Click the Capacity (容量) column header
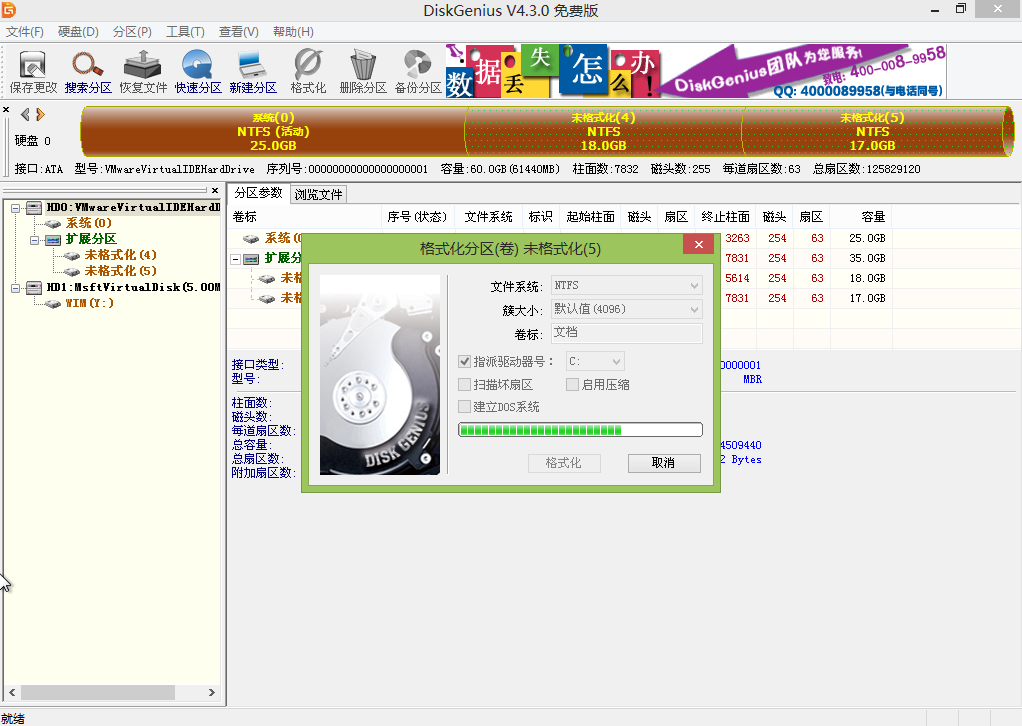 (x=861, y=217)
